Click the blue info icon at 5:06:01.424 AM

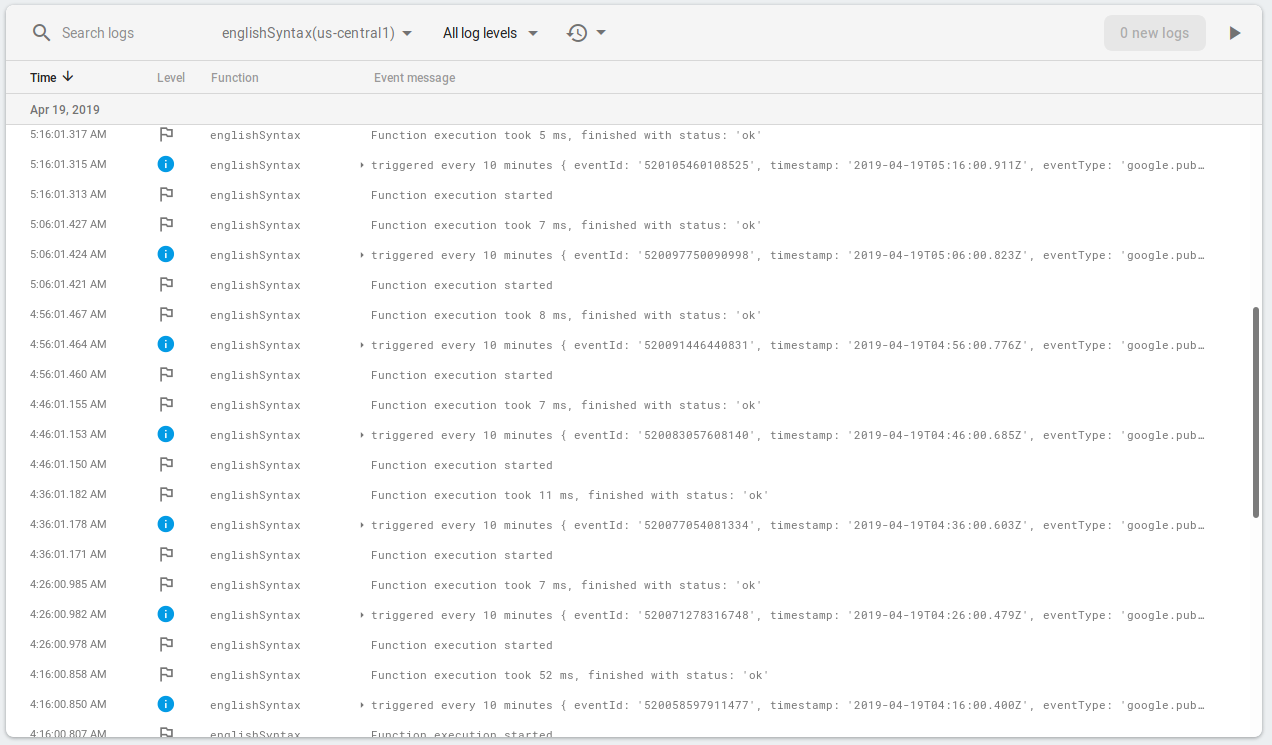(166, 254)
